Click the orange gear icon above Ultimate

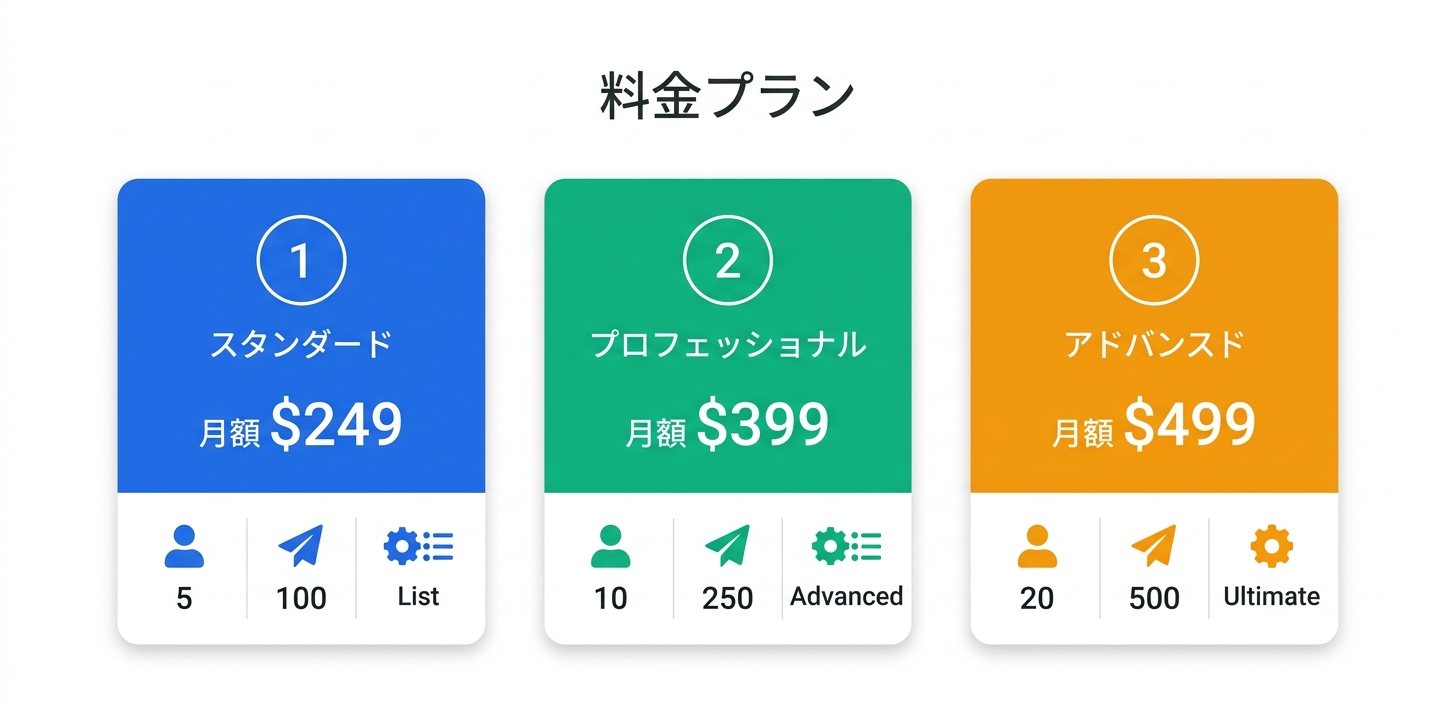(1271, 546)
